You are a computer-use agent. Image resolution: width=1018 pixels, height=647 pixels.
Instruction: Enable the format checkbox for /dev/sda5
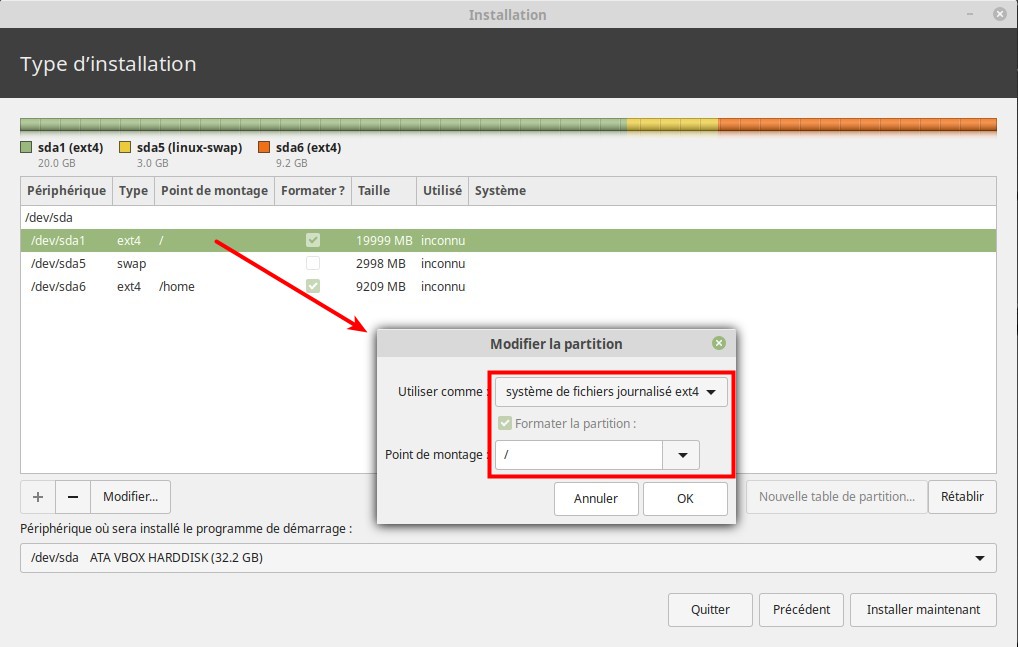(313, 264)
